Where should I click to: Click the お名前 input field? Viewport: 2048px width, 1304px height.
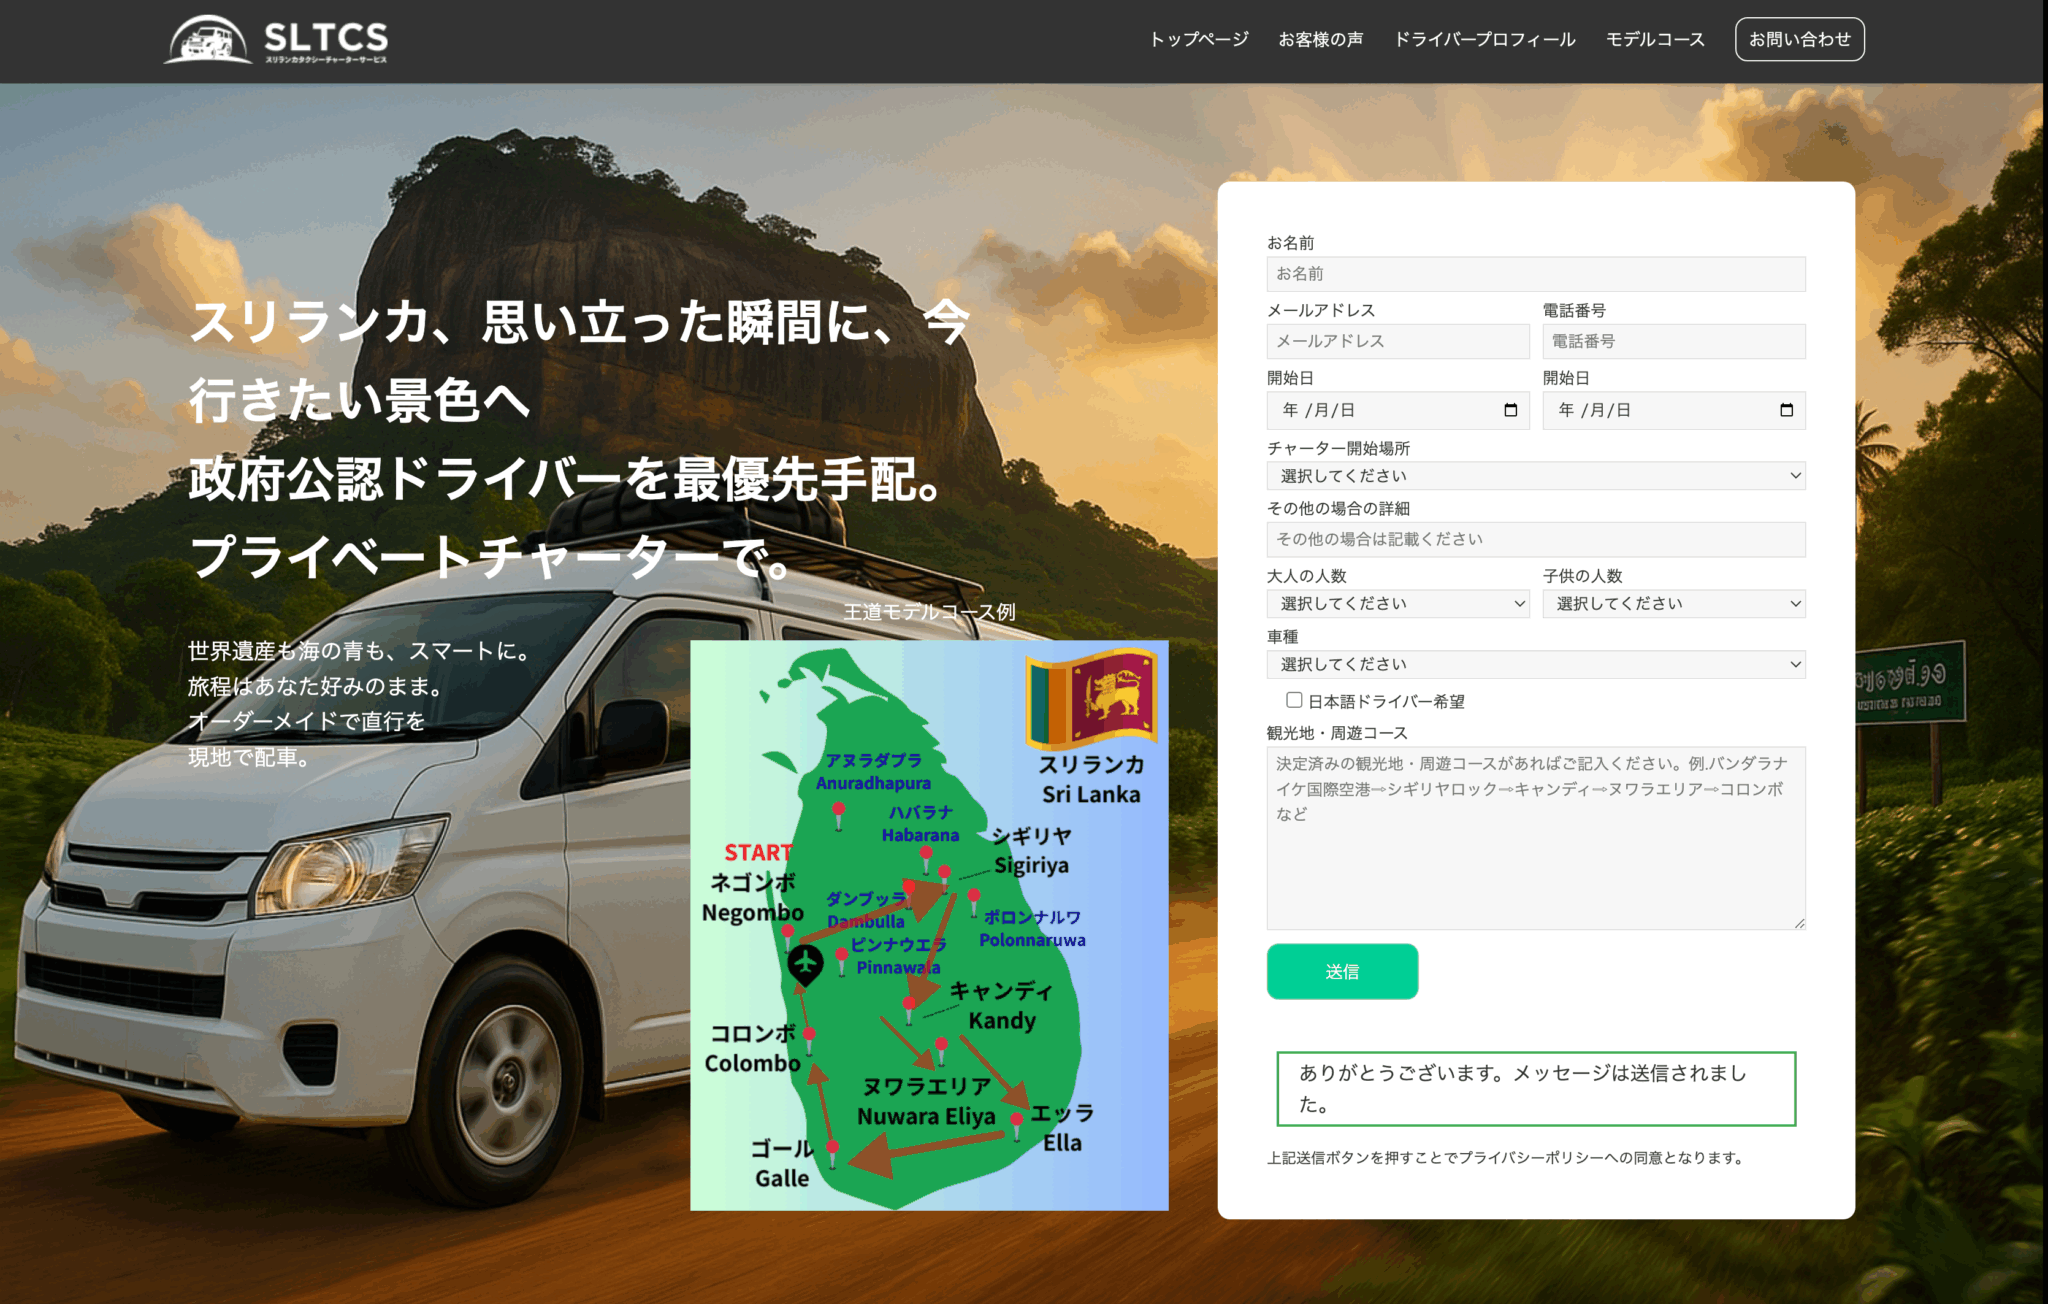point(1536,273)
